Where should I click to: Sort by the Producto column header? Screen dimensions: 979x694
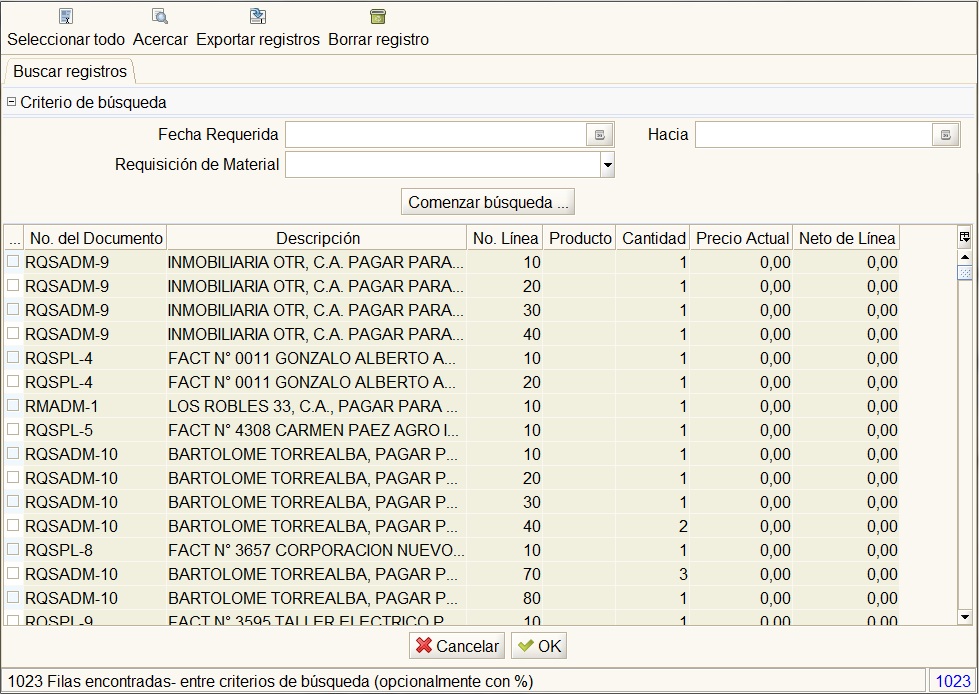coord(579,238)
